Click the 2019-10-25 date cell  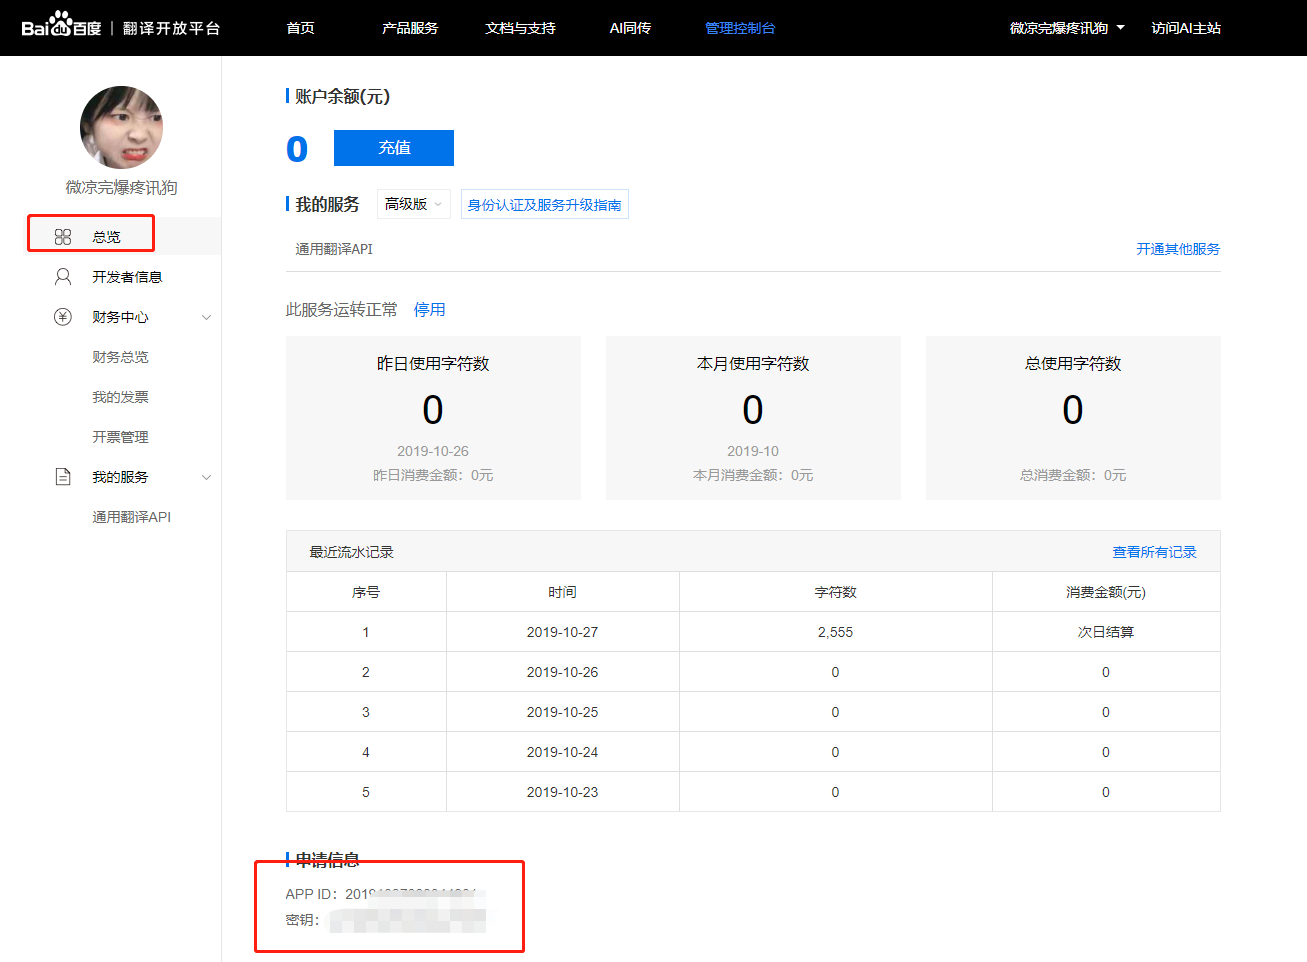click(562, 712)
